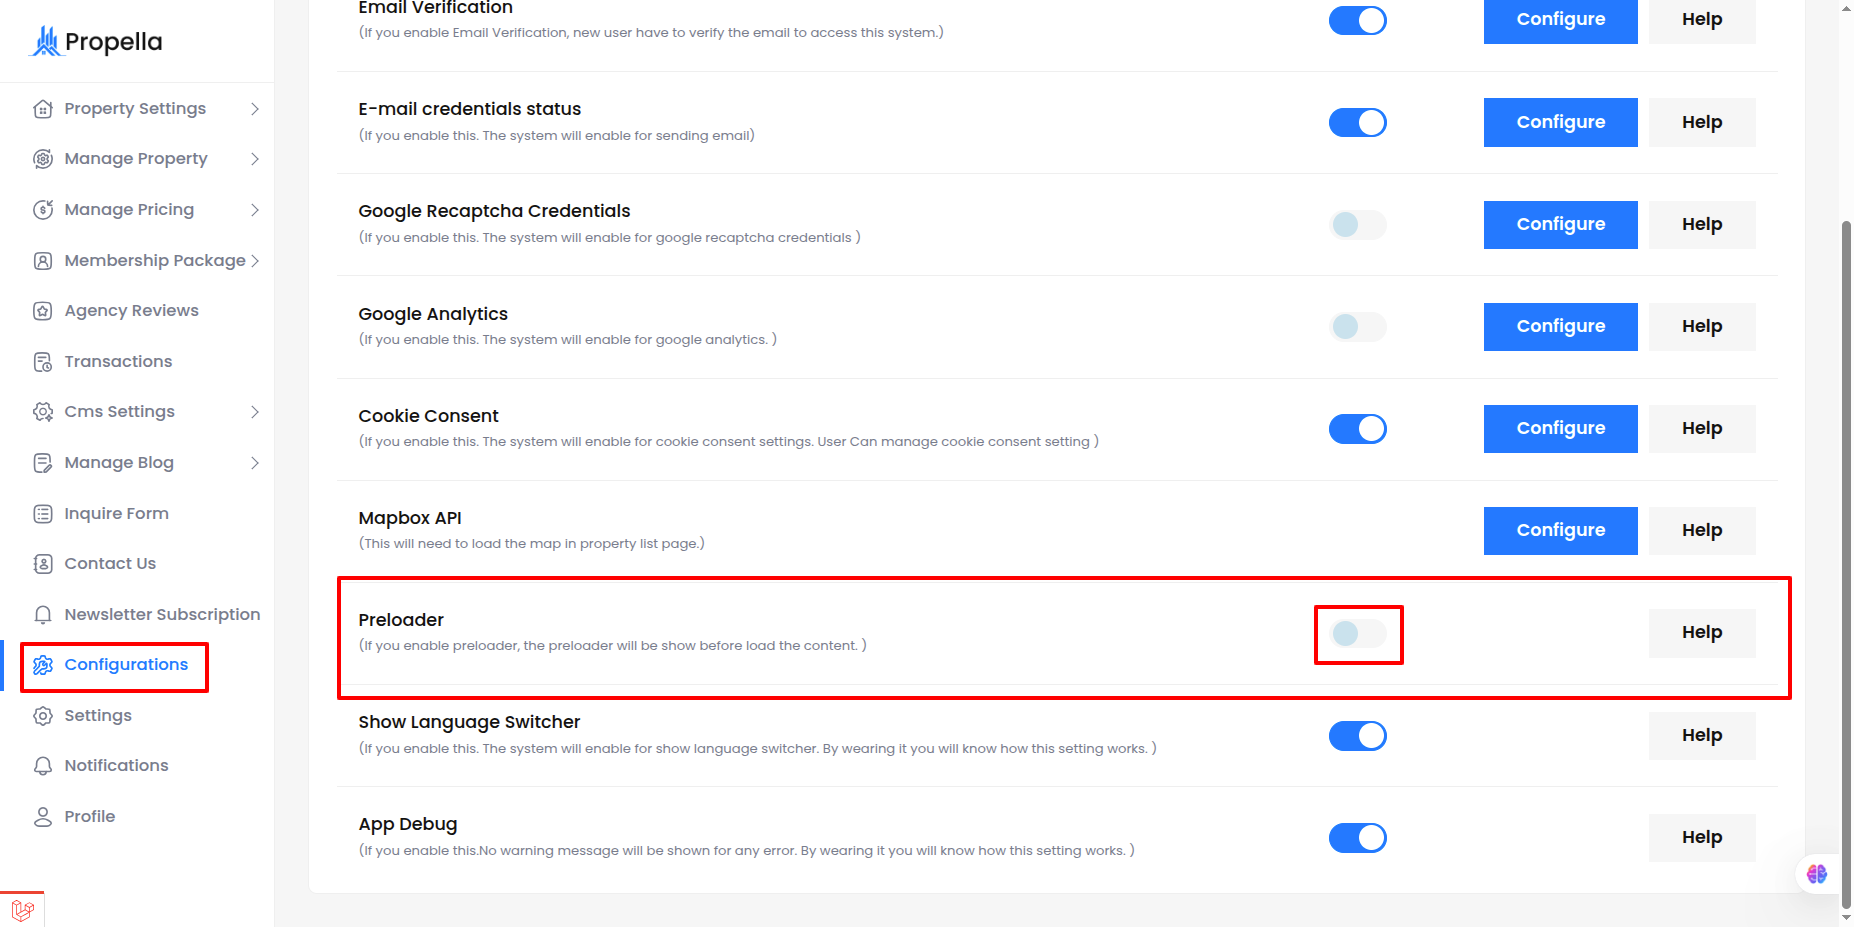Open Notifications from the sidebar
Screen dimensions: 1854x927
[x=116, y=766]
